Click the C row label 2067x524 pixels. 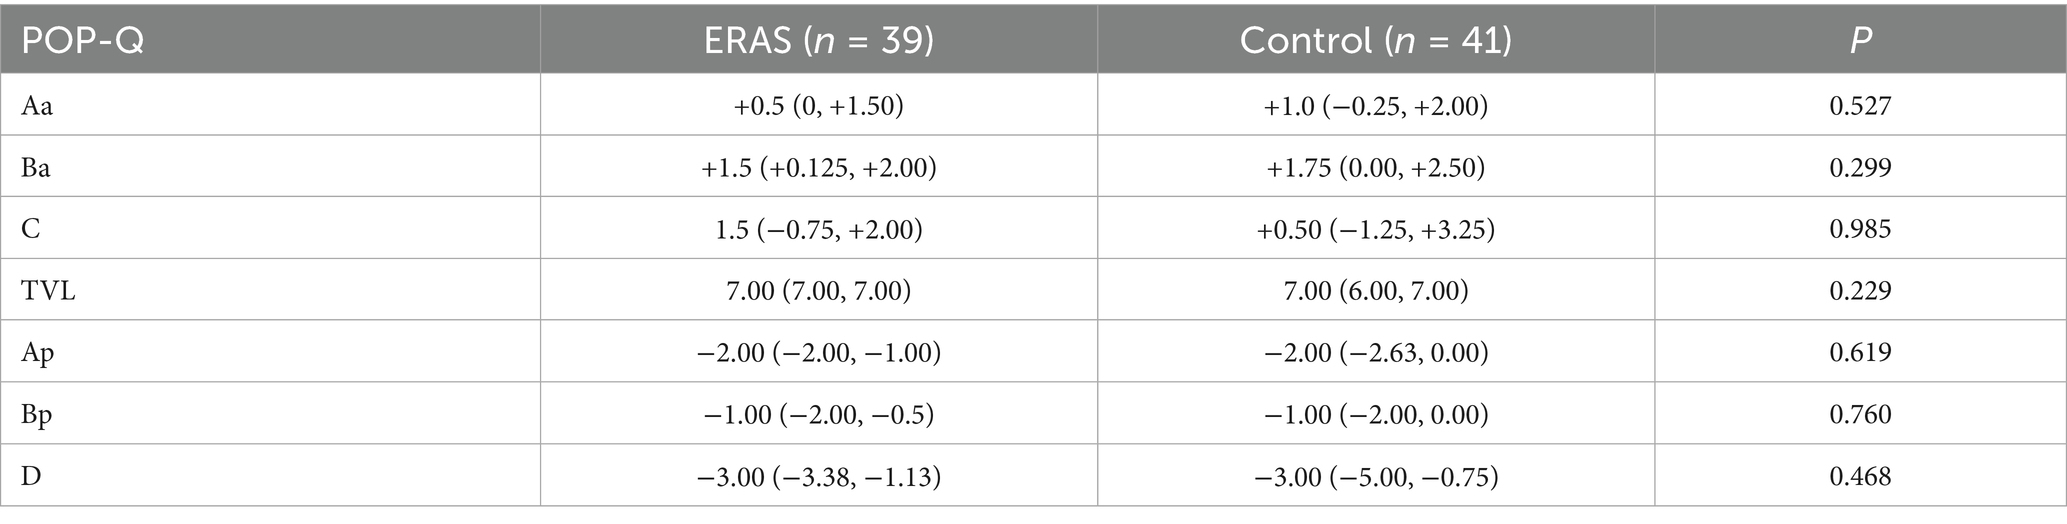(x=31, y=230)
